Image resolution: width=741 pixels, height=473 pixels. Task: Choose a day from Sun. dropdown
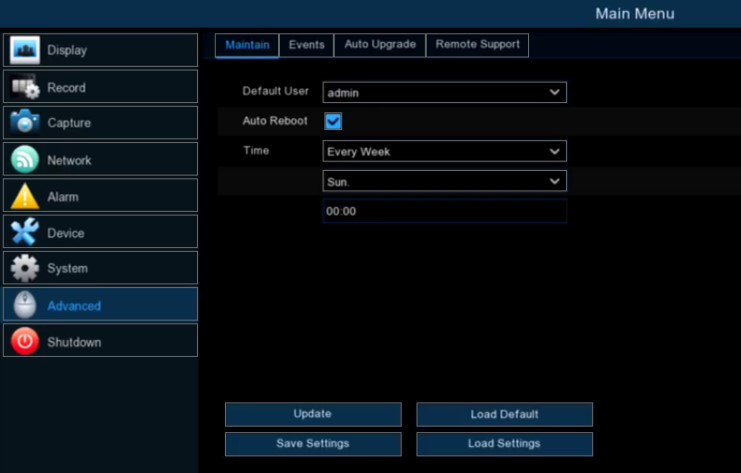(444, 182)
